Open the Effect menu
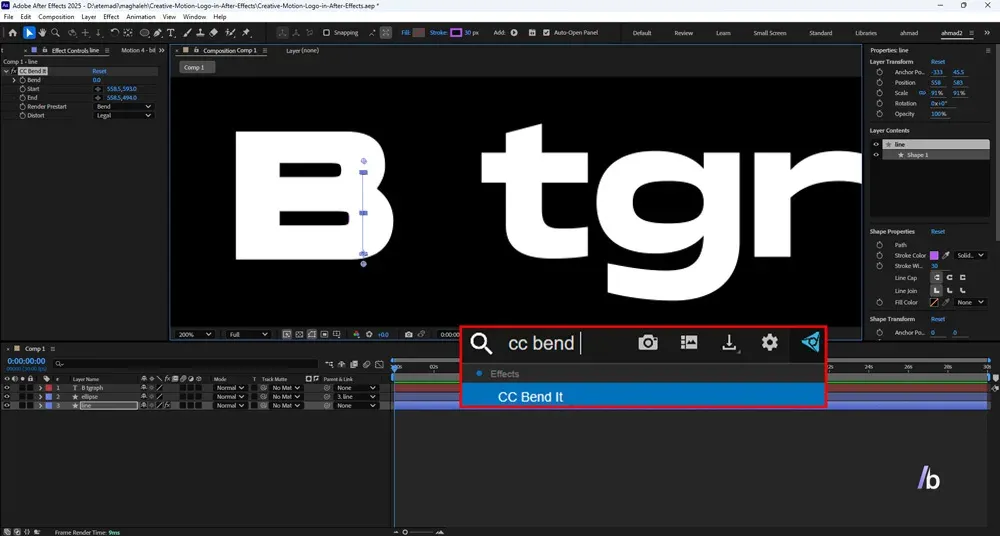 (x=111, y=17)
